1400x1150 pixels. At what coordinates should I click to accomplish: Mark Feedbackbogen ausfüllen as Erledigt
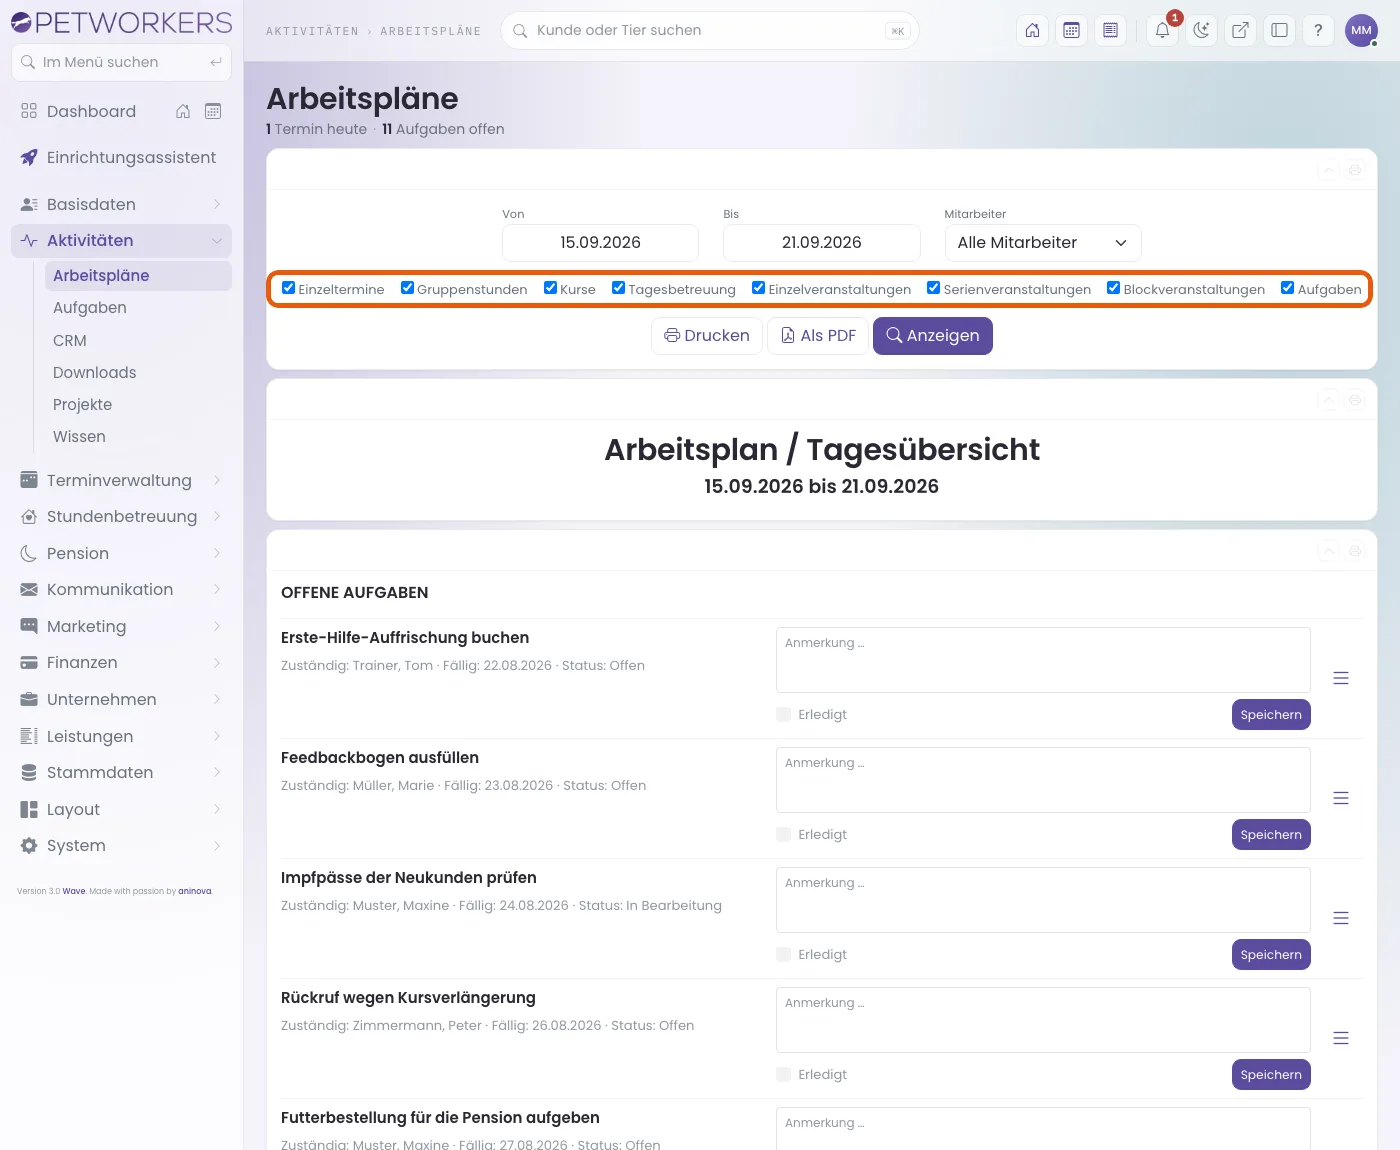tap(784, 834)
